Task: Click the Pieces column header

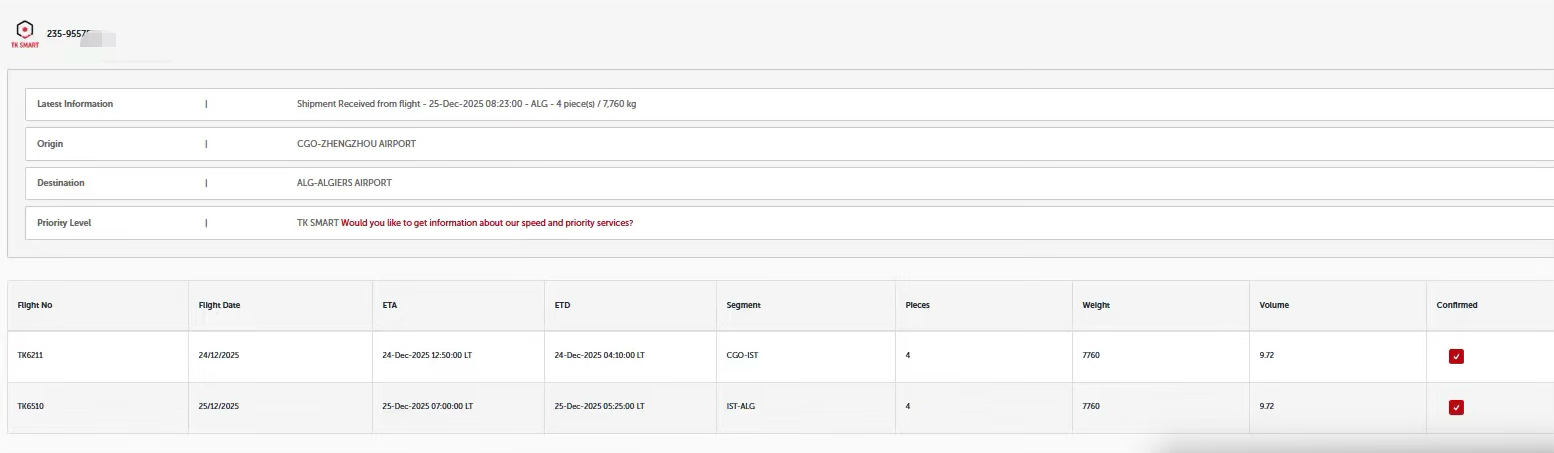Action: [x=917, y=305]
